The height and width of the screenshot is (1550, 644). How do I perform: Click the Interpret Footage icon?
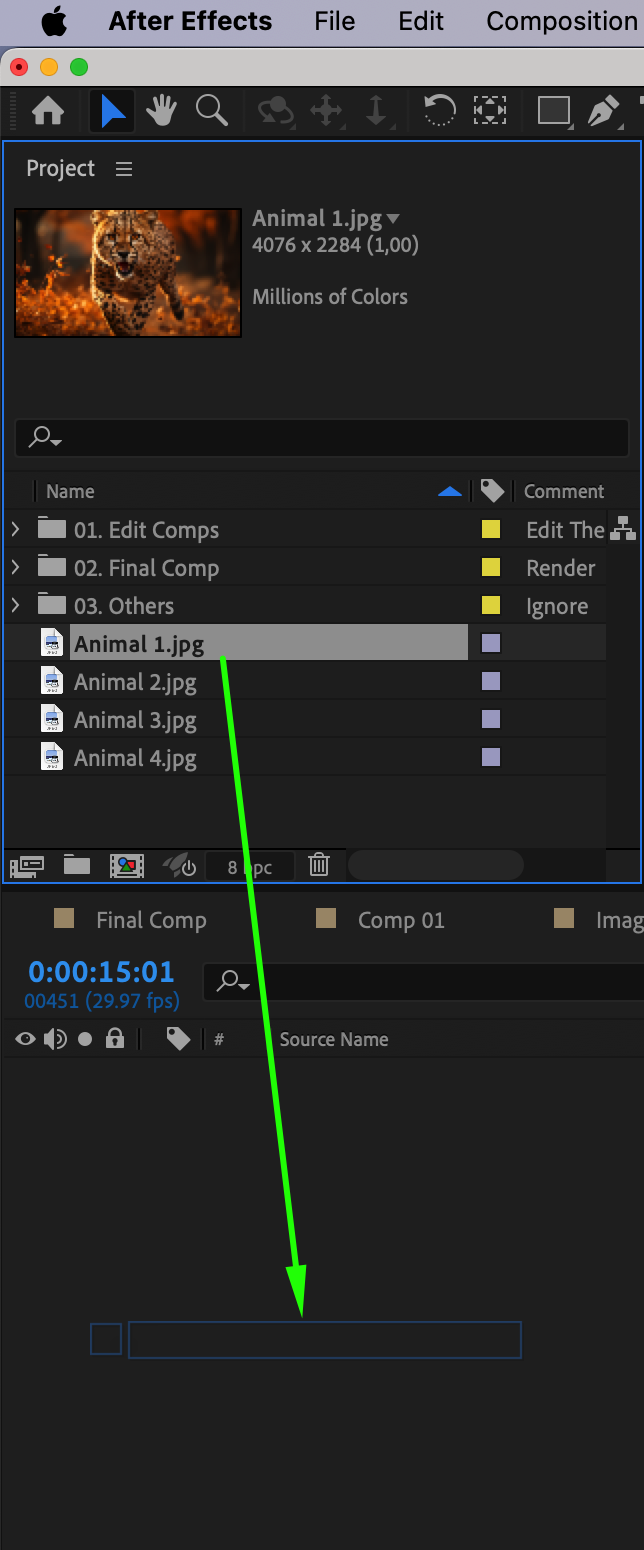27,866
